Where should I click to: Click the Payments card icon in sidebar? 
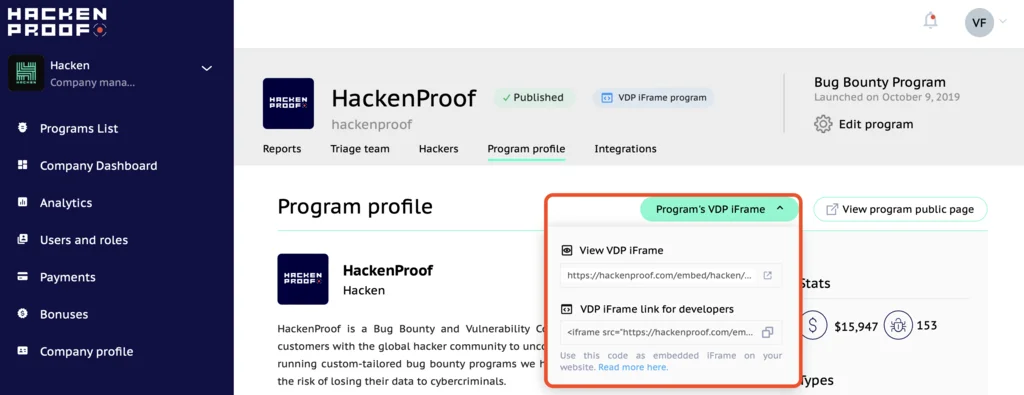22,277
